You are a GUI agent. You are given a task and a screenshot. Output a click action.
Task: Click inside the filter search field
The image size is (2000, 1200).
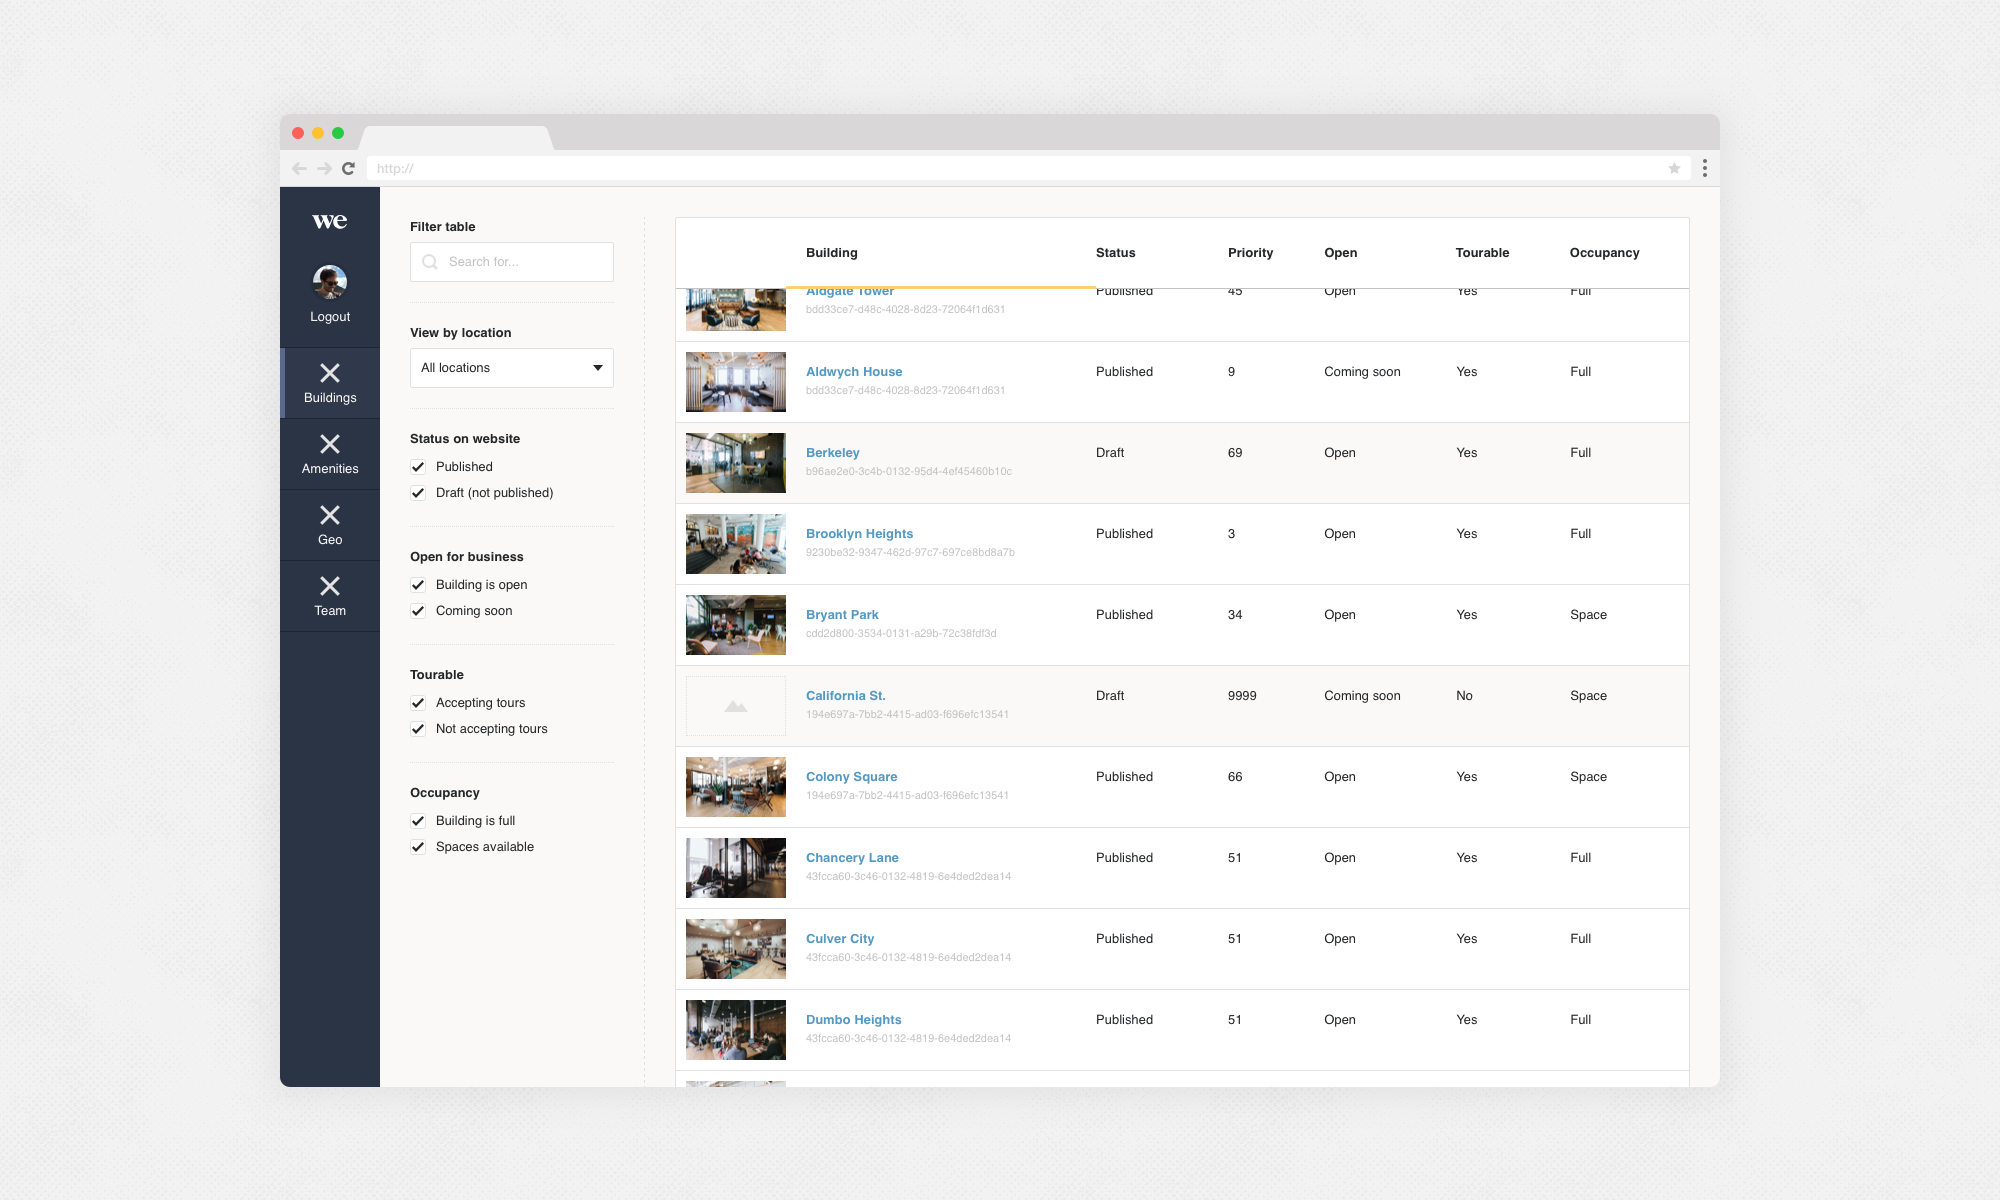511,262
